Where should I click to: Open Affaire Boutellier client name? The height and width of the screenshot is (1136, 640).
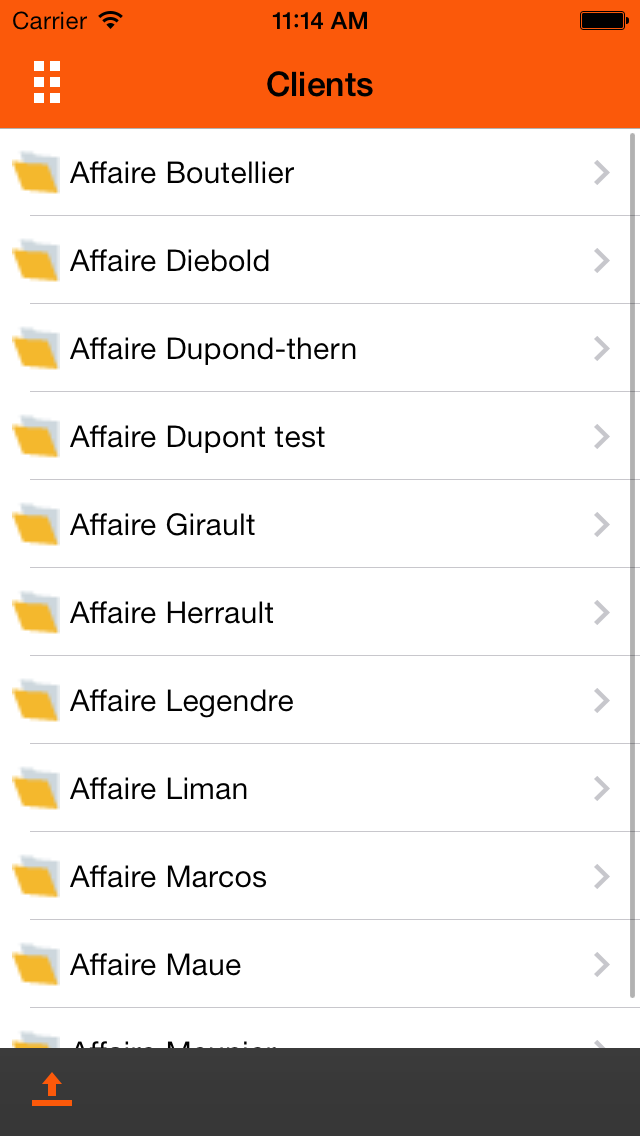click(x=182, y=173)
